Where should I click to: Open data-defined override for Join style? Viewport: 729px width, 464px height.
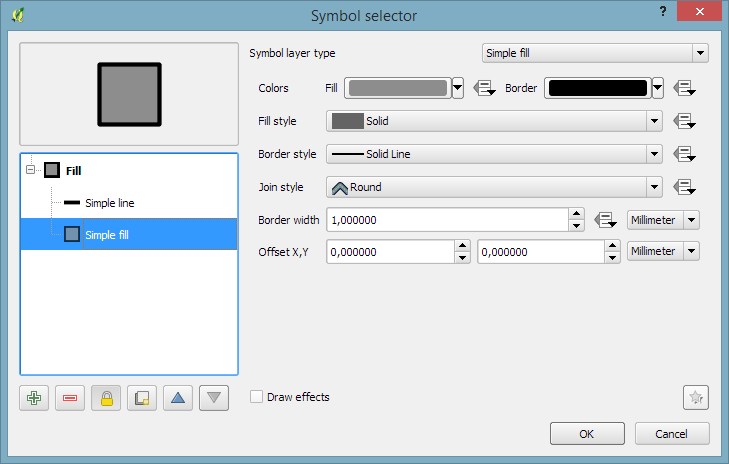(x=684, y=187)
